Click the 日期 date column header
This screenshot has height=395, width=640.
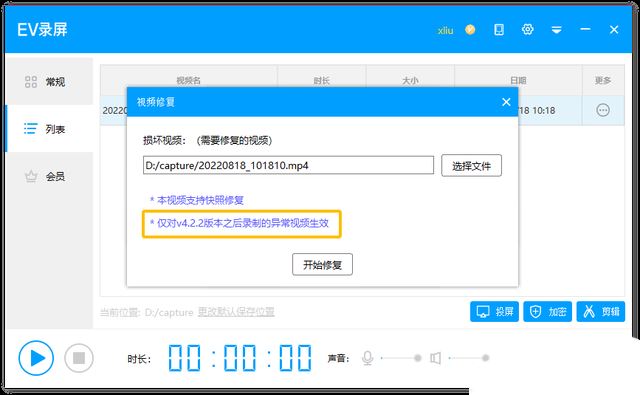[518, 80]
